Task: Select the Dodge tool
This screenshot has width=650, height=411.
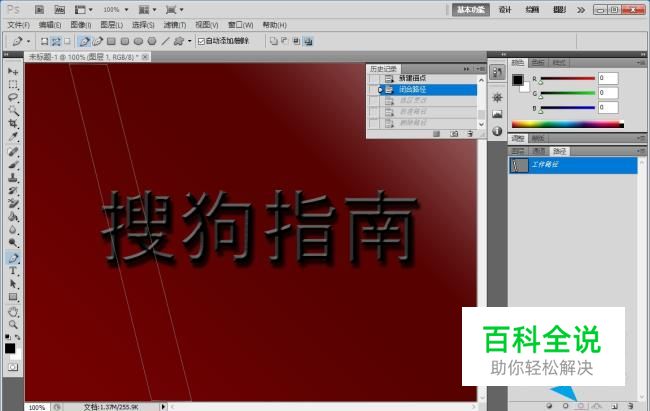Action: pyautogui.click(x=13, y=243)
